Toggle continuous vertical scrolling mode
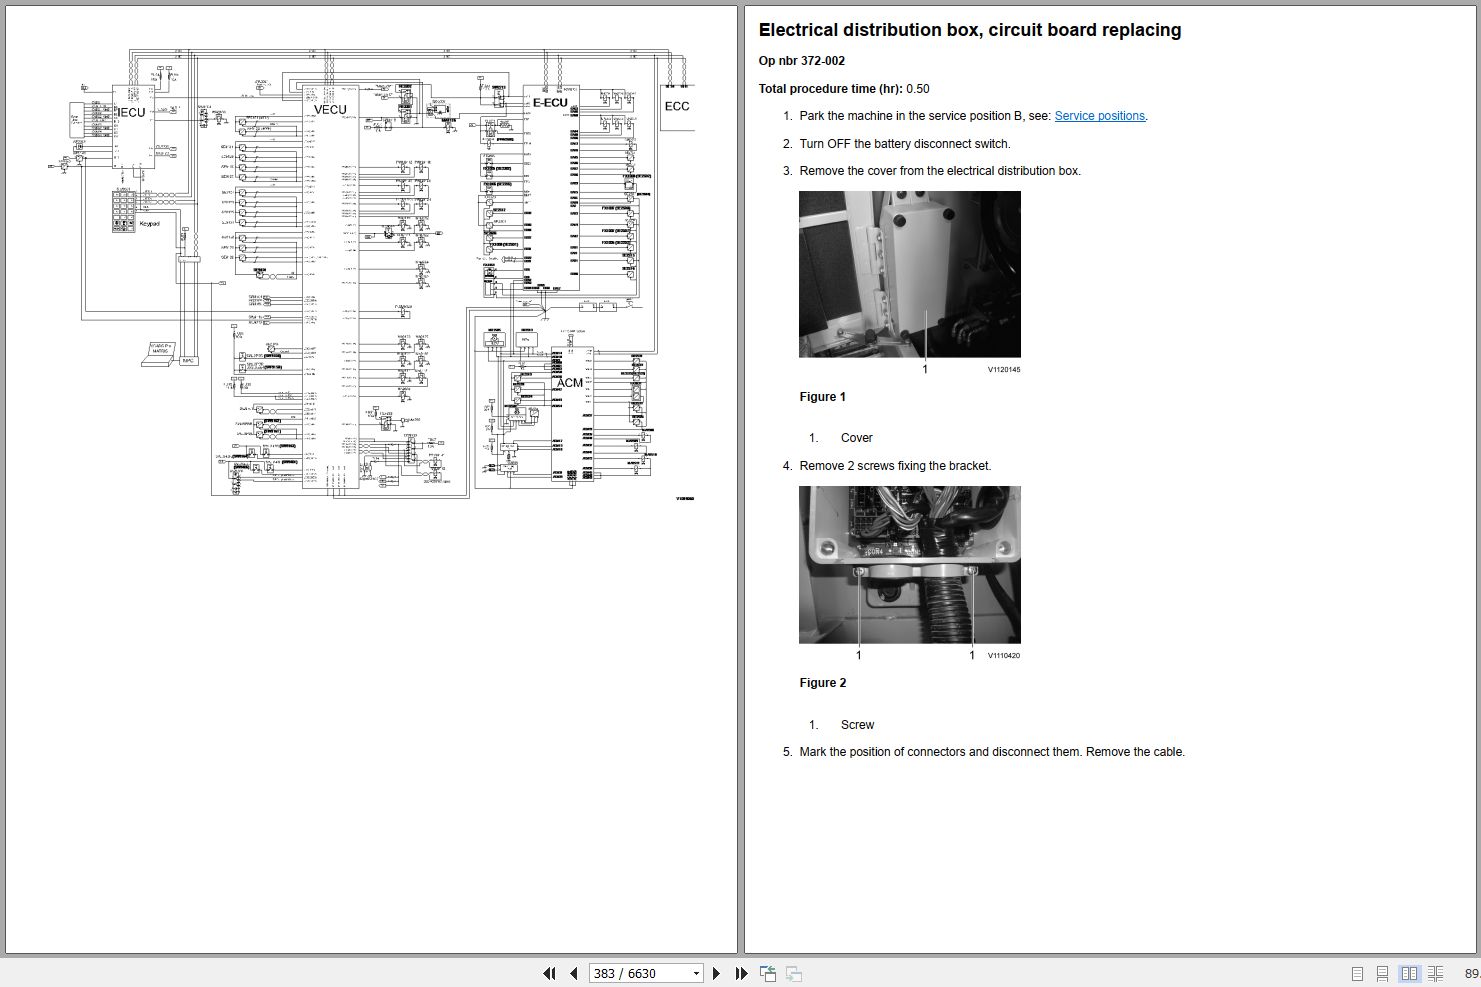Viewport: 1481px width, 987px height. point(1383,973)
